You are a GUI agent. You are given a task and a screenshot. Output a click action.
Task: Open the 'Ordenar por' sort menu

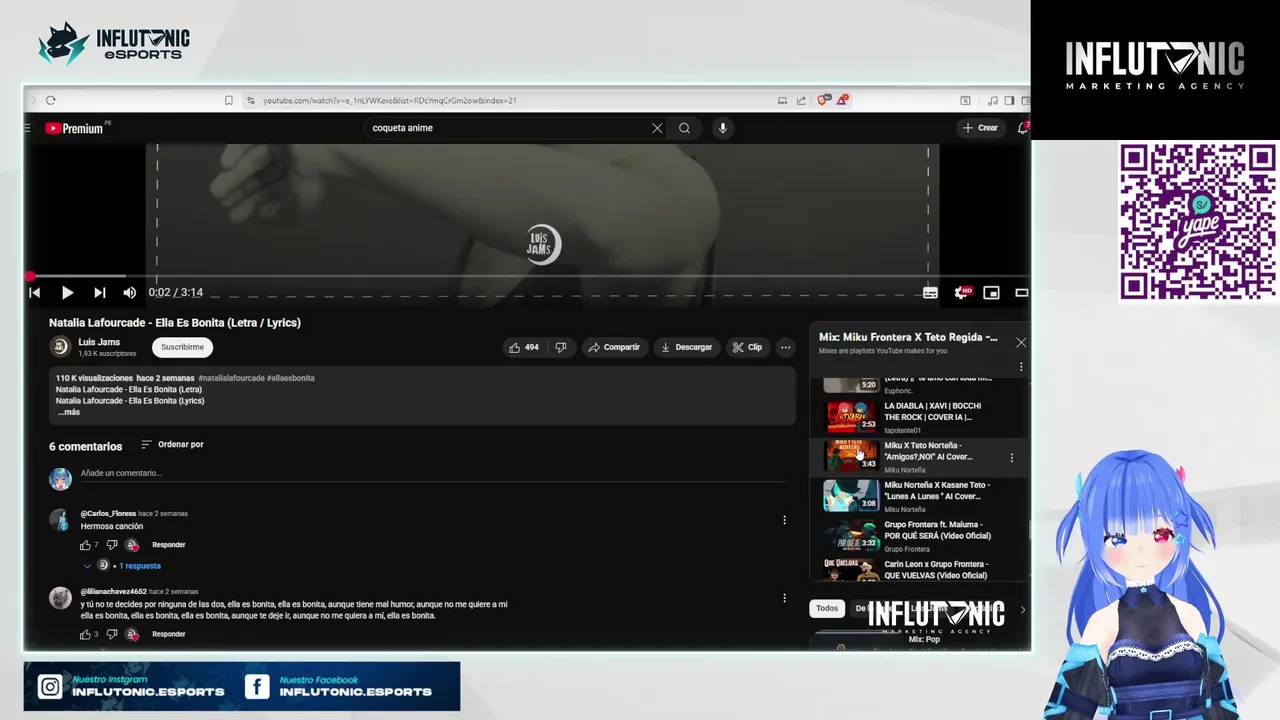[x=172, y=444]
